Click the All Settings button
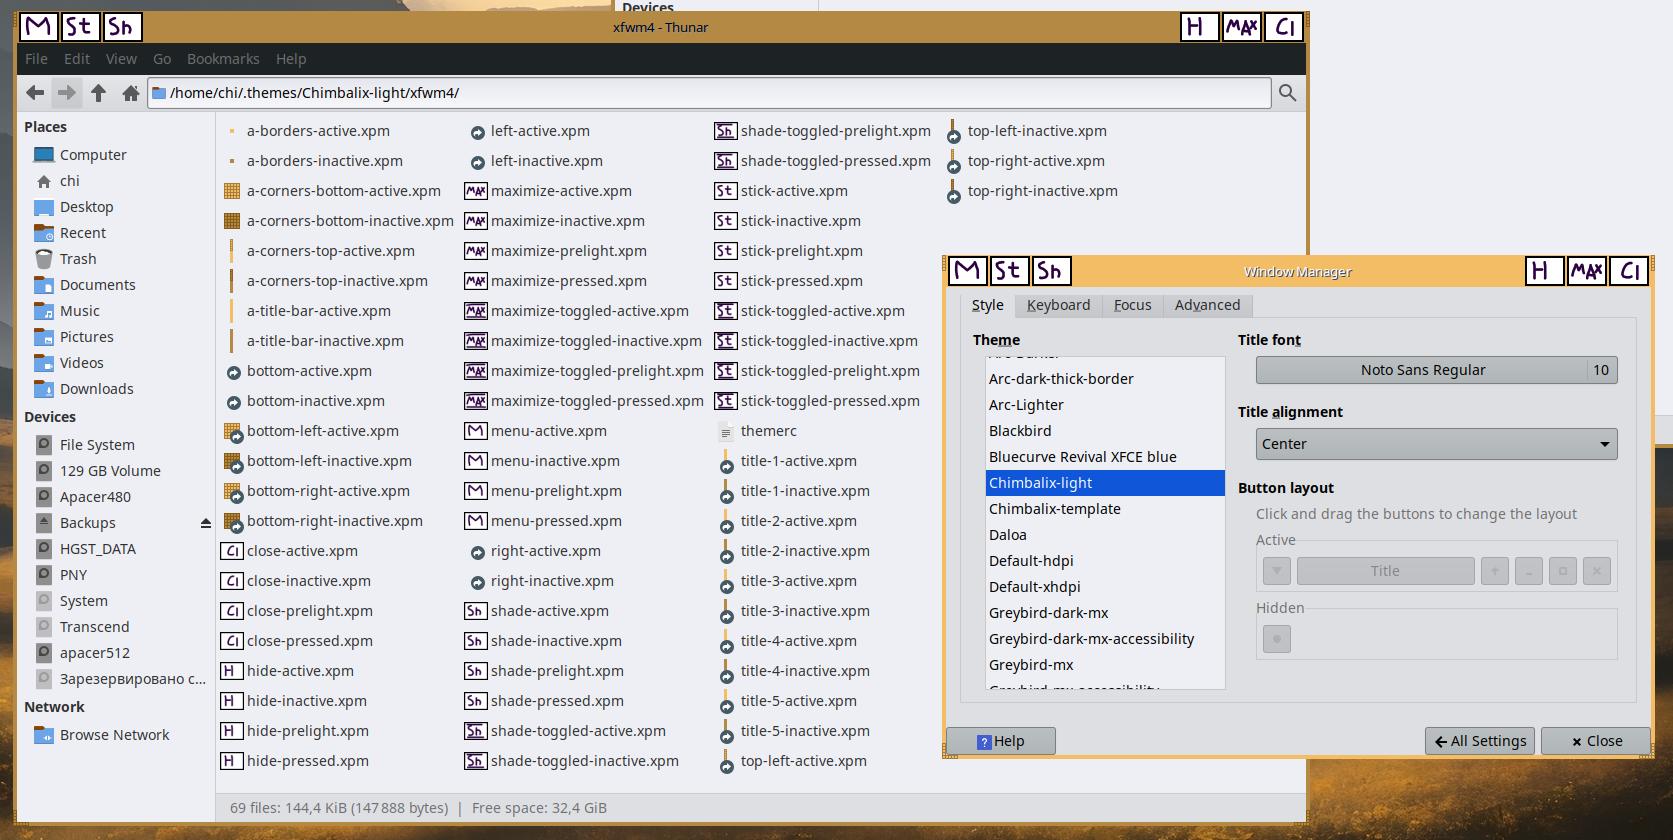Image resolution: width=1673 pixels, height=840 pixels. (1480, 741)
